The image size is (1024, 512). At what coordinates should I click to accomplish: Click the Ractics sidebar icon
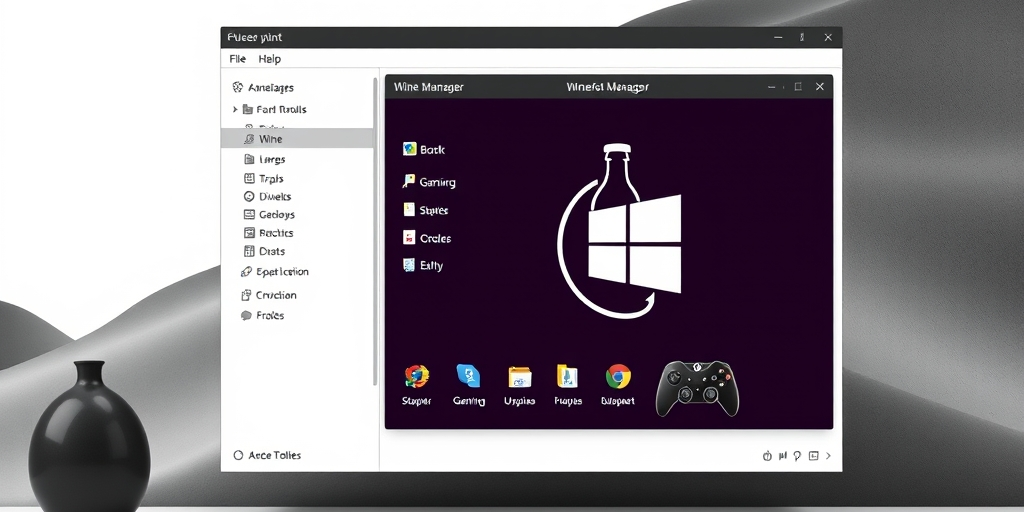point(249,232)
